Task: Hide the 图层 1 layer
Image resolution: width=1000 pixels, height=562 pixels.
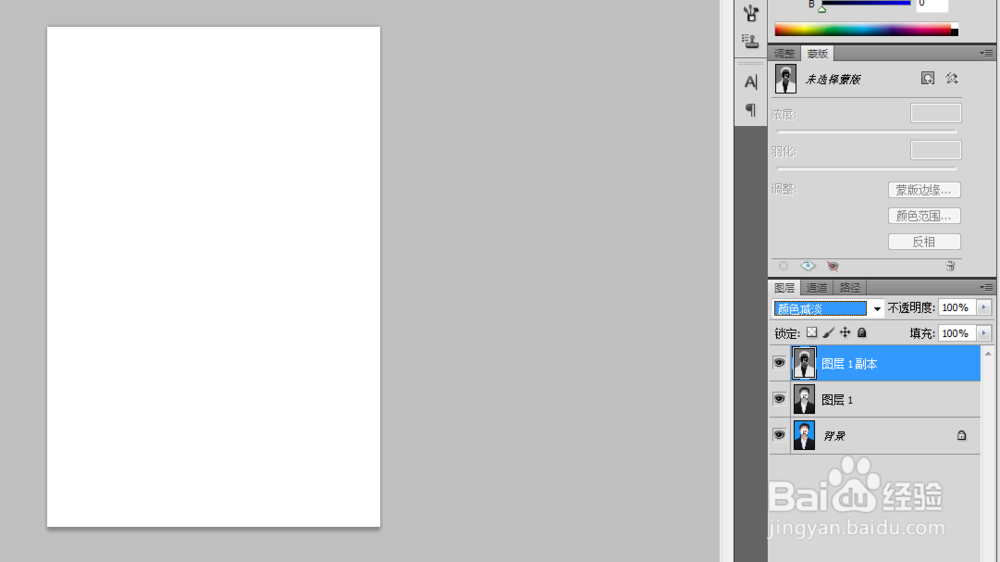Action: [x=779, y=399]
